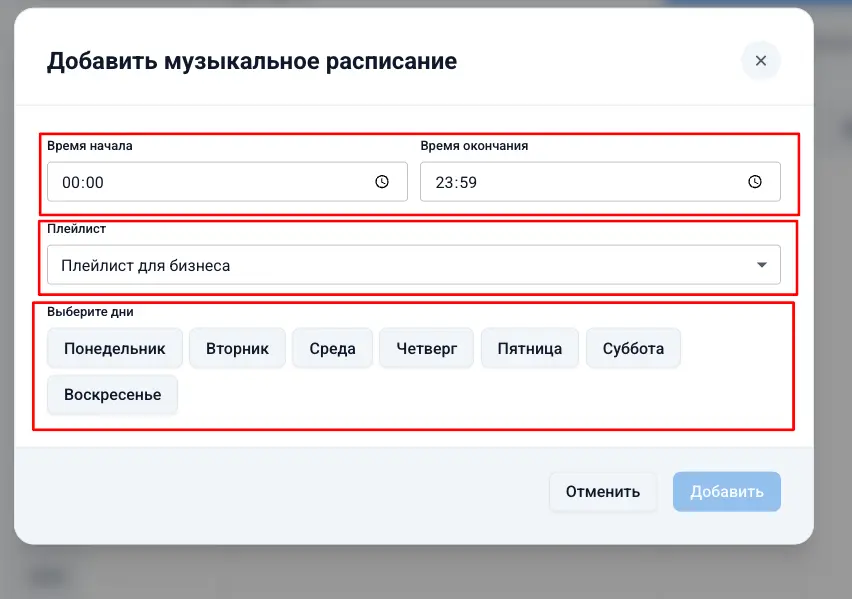The height and width of the screenshot is (599, 852).
Task: Click the minutes value 59 in end time
Action: [467, 183]
